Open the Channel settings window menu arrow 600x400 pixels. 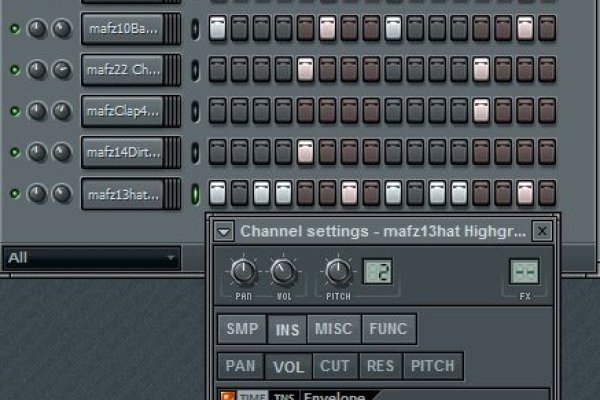225,232
